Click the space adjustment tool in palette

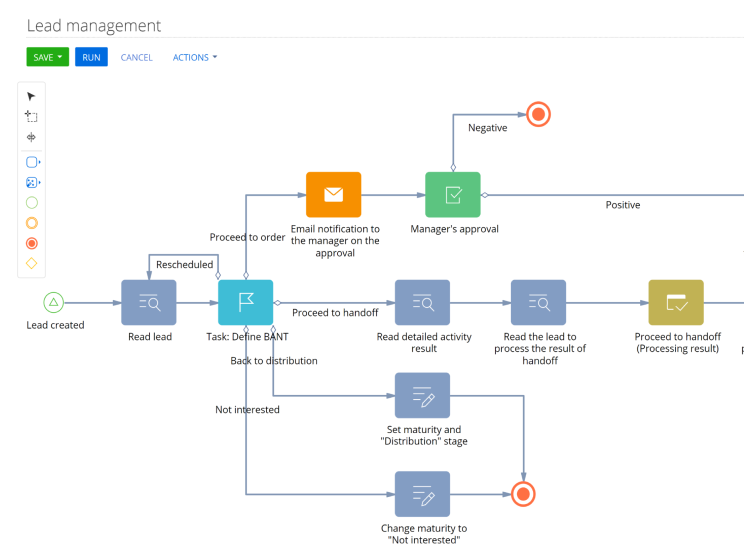pos(31,138)
